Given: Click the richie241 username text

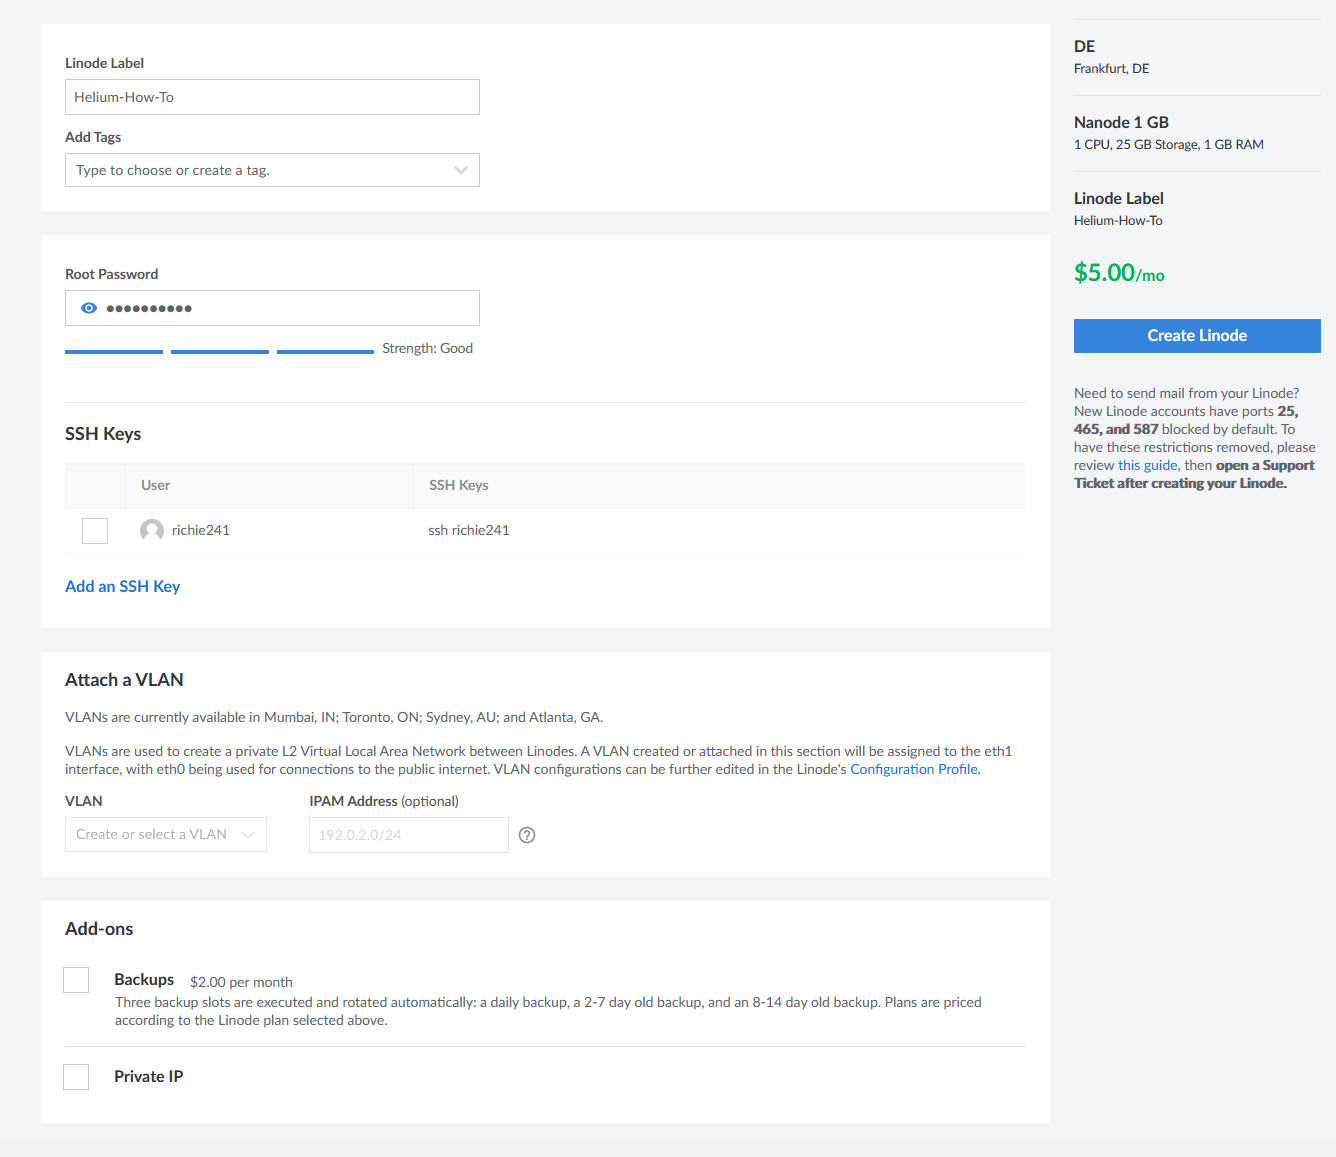Looking at the screenshot, I should [201, 530].
